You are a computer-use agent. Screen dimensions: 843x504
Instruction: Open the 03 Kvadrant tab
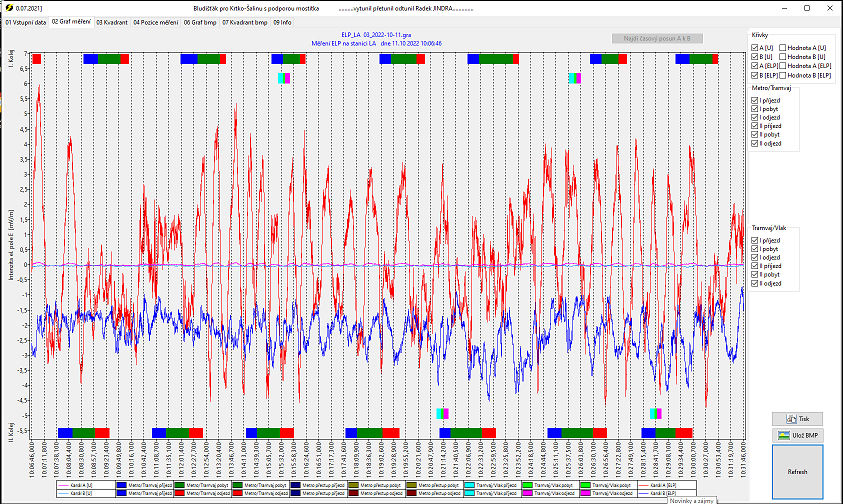[112, 21]
